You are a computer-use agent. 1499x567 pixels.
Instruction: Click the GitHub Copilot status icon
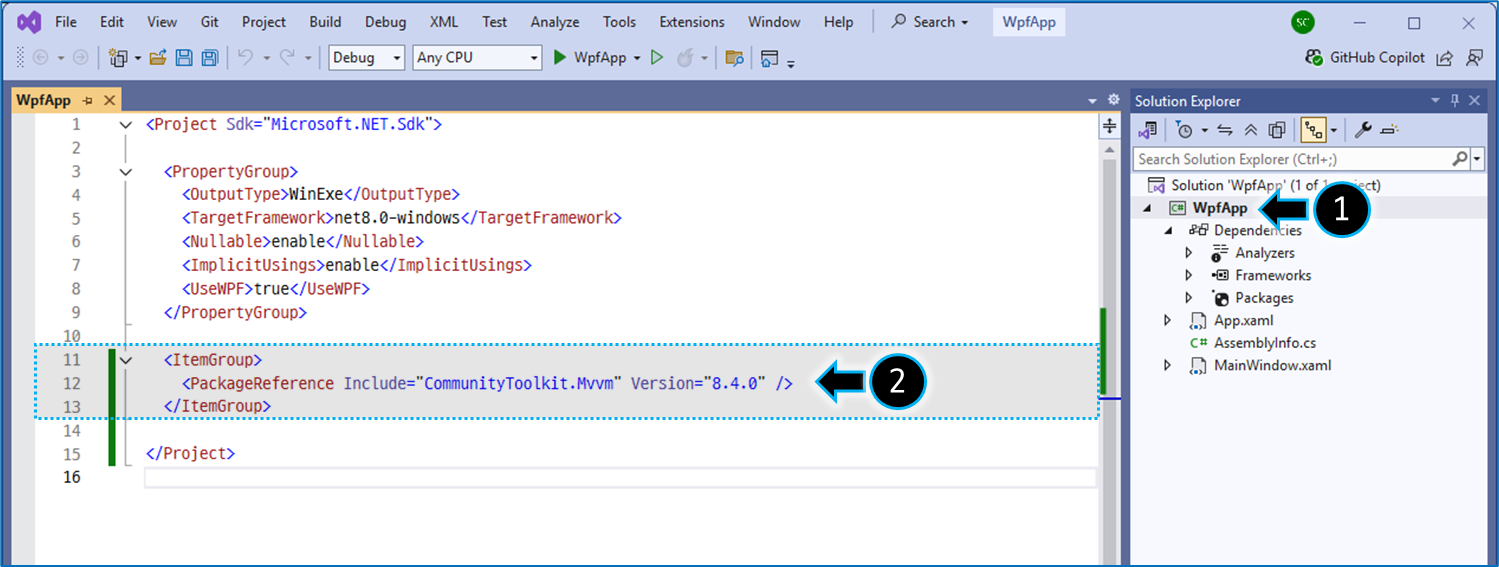[1315, 57]
